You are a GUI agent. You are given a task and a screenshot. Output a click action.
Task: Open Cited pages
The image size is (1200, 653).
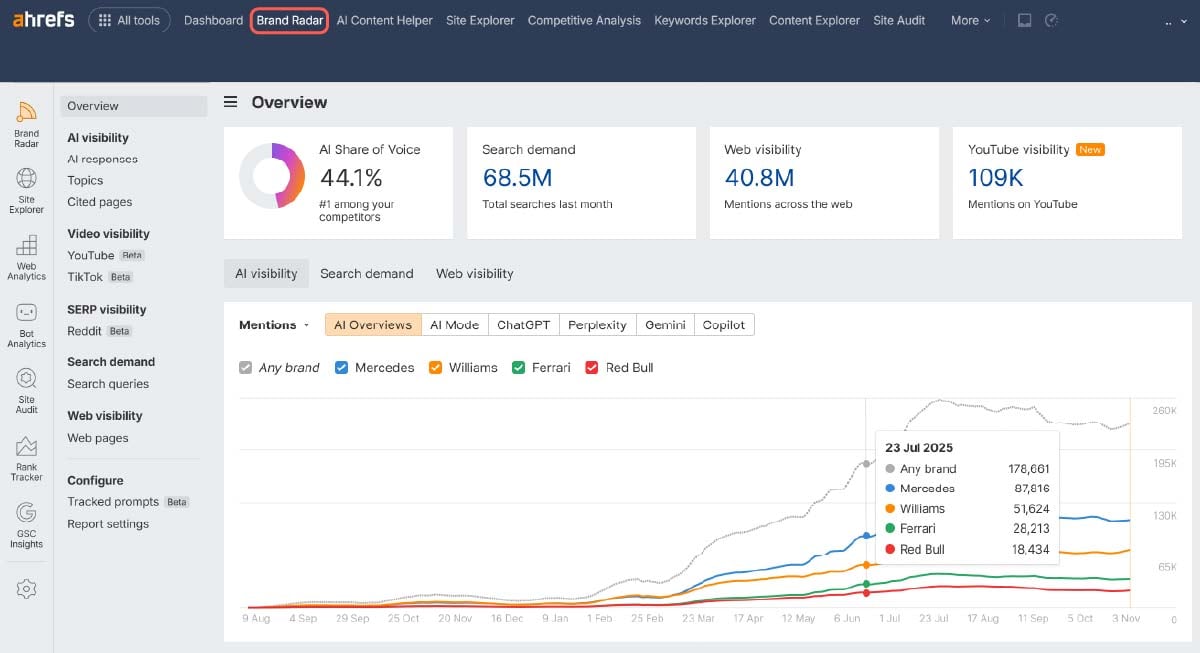100,202
